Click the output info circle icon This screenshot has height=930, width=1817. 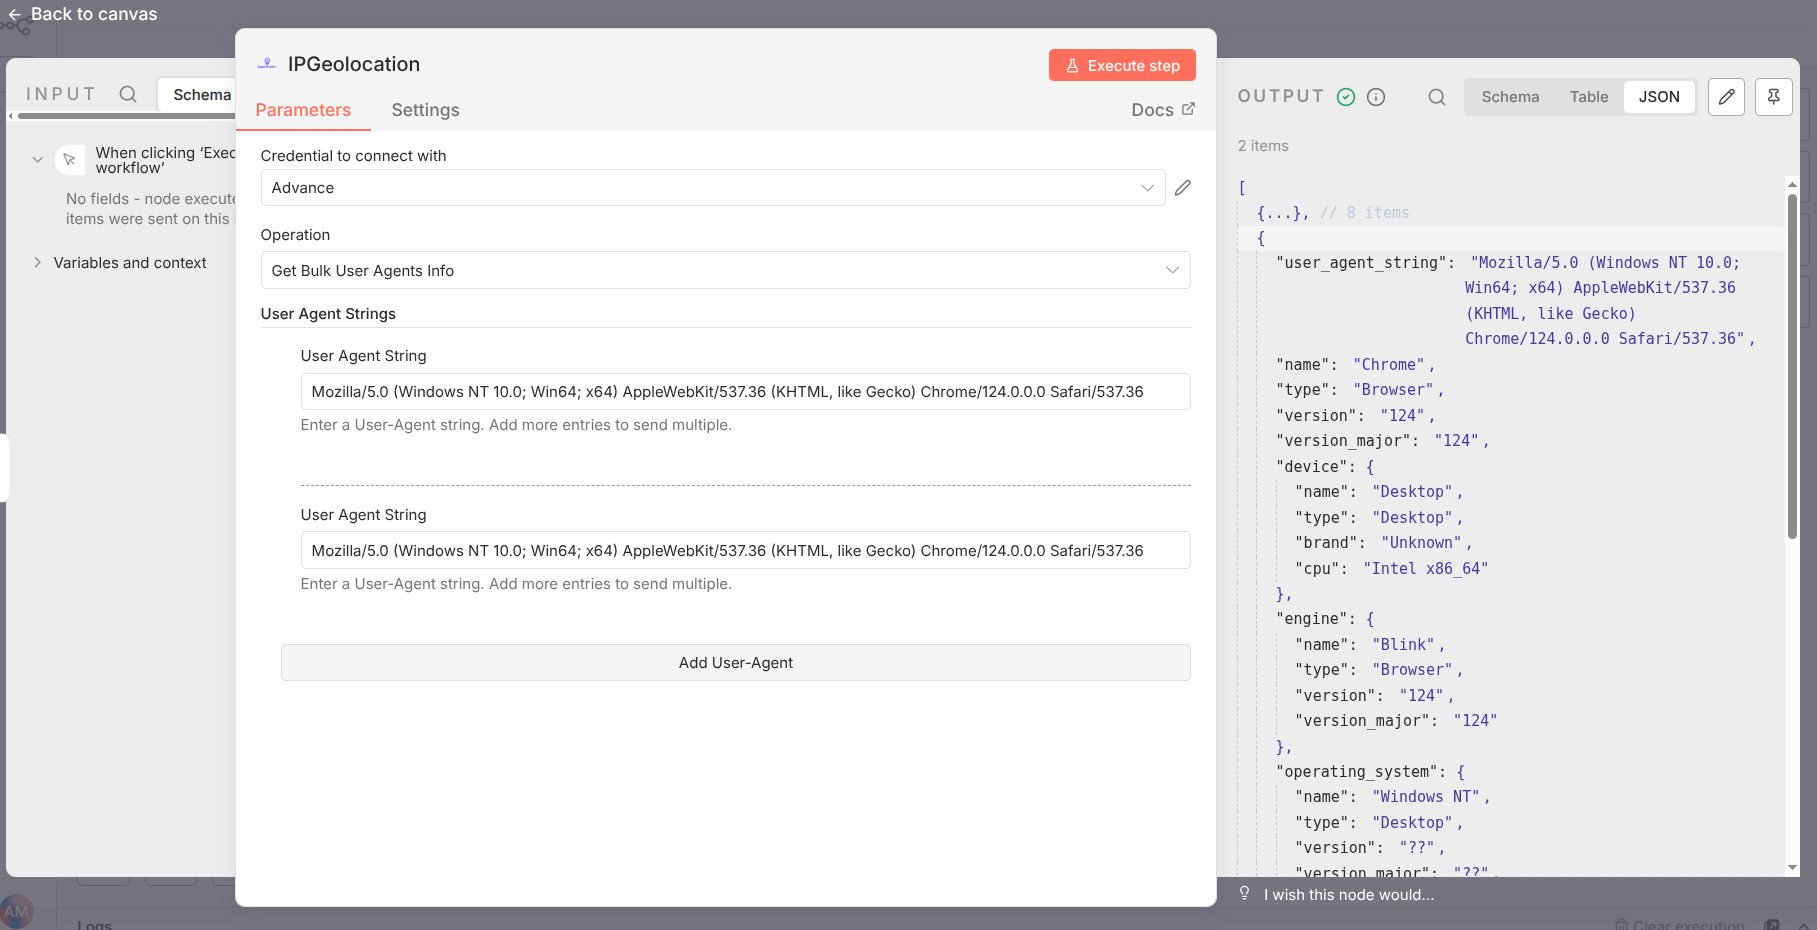1376,97
